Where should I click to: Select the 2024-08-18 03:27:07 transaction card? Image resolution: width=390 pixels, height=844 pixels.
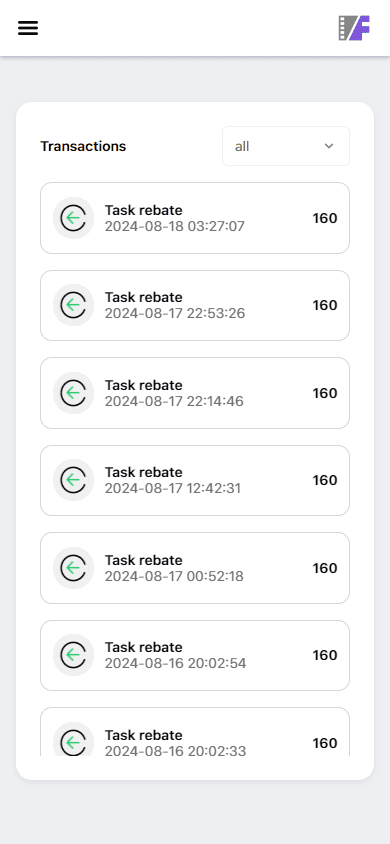click(195, 218)
